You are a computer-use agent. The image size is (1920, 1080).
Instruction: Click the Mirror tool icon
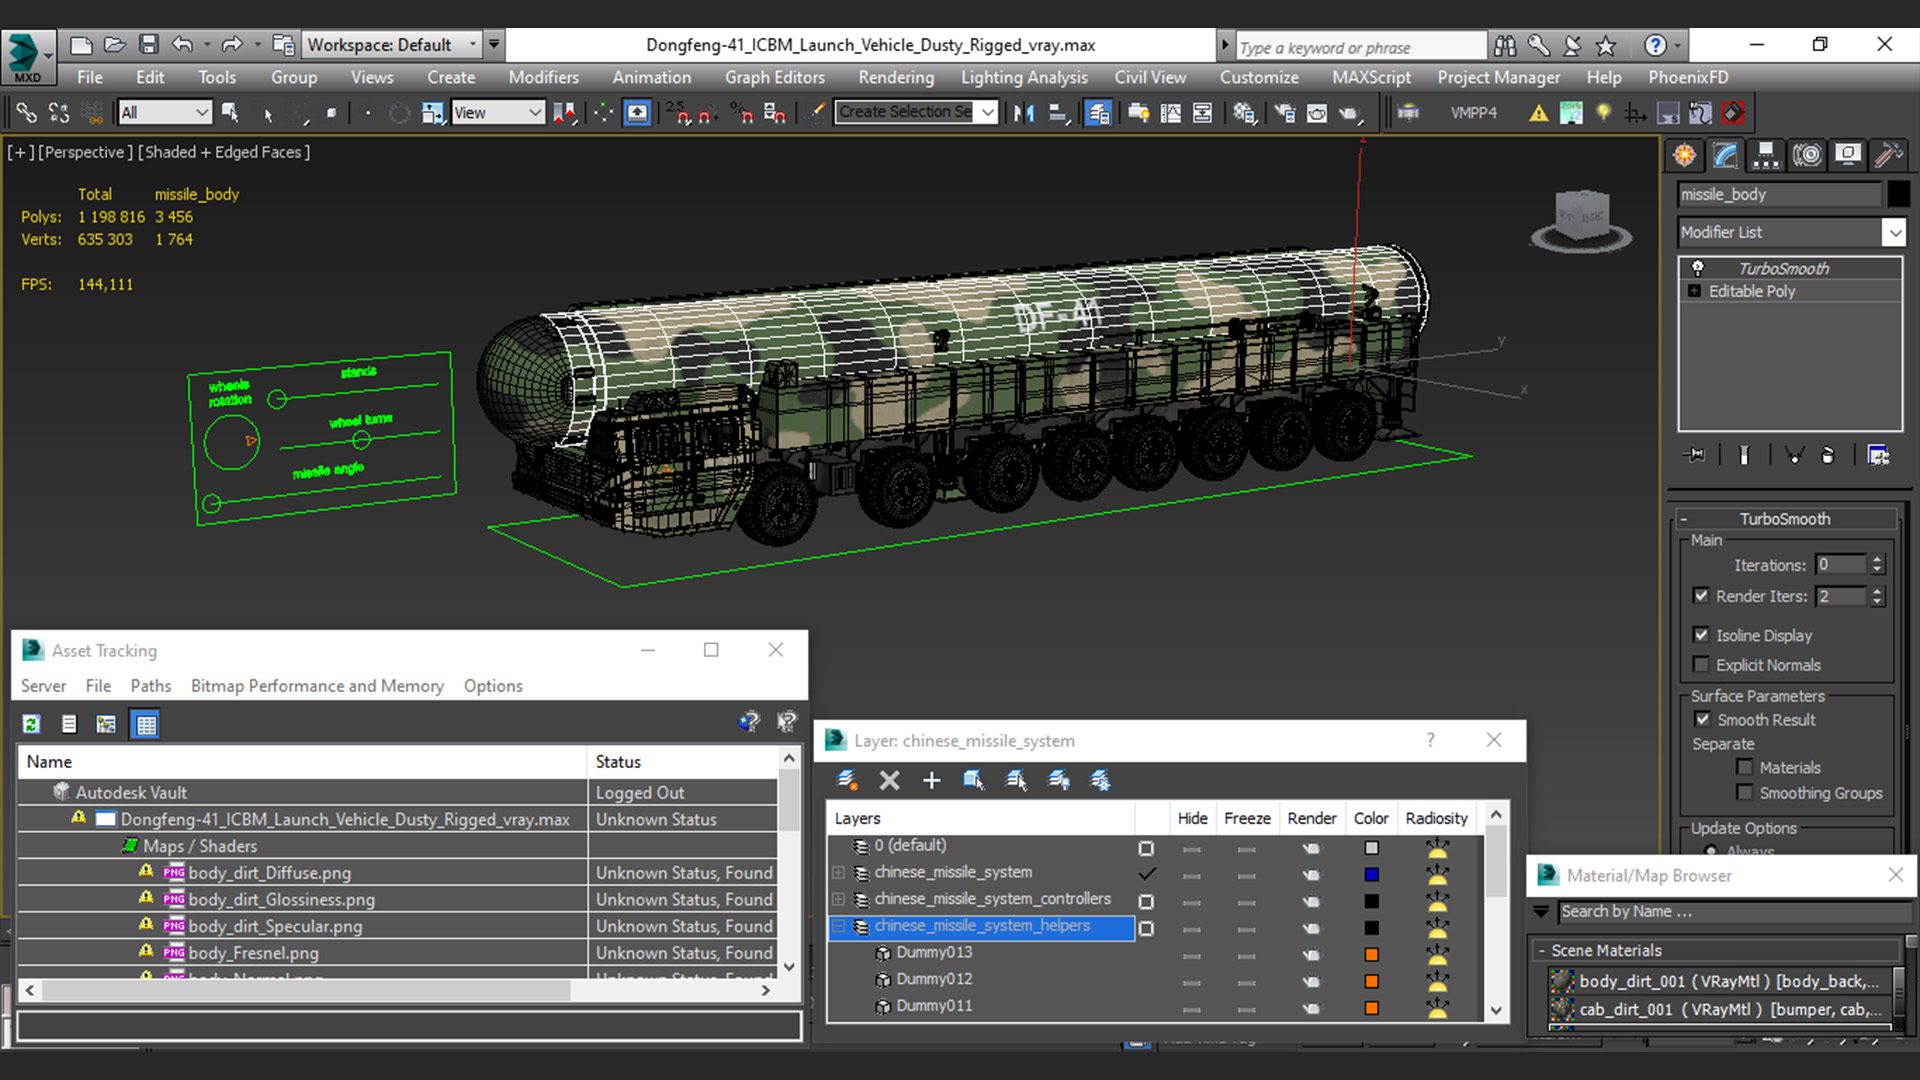click(1024, 113)
